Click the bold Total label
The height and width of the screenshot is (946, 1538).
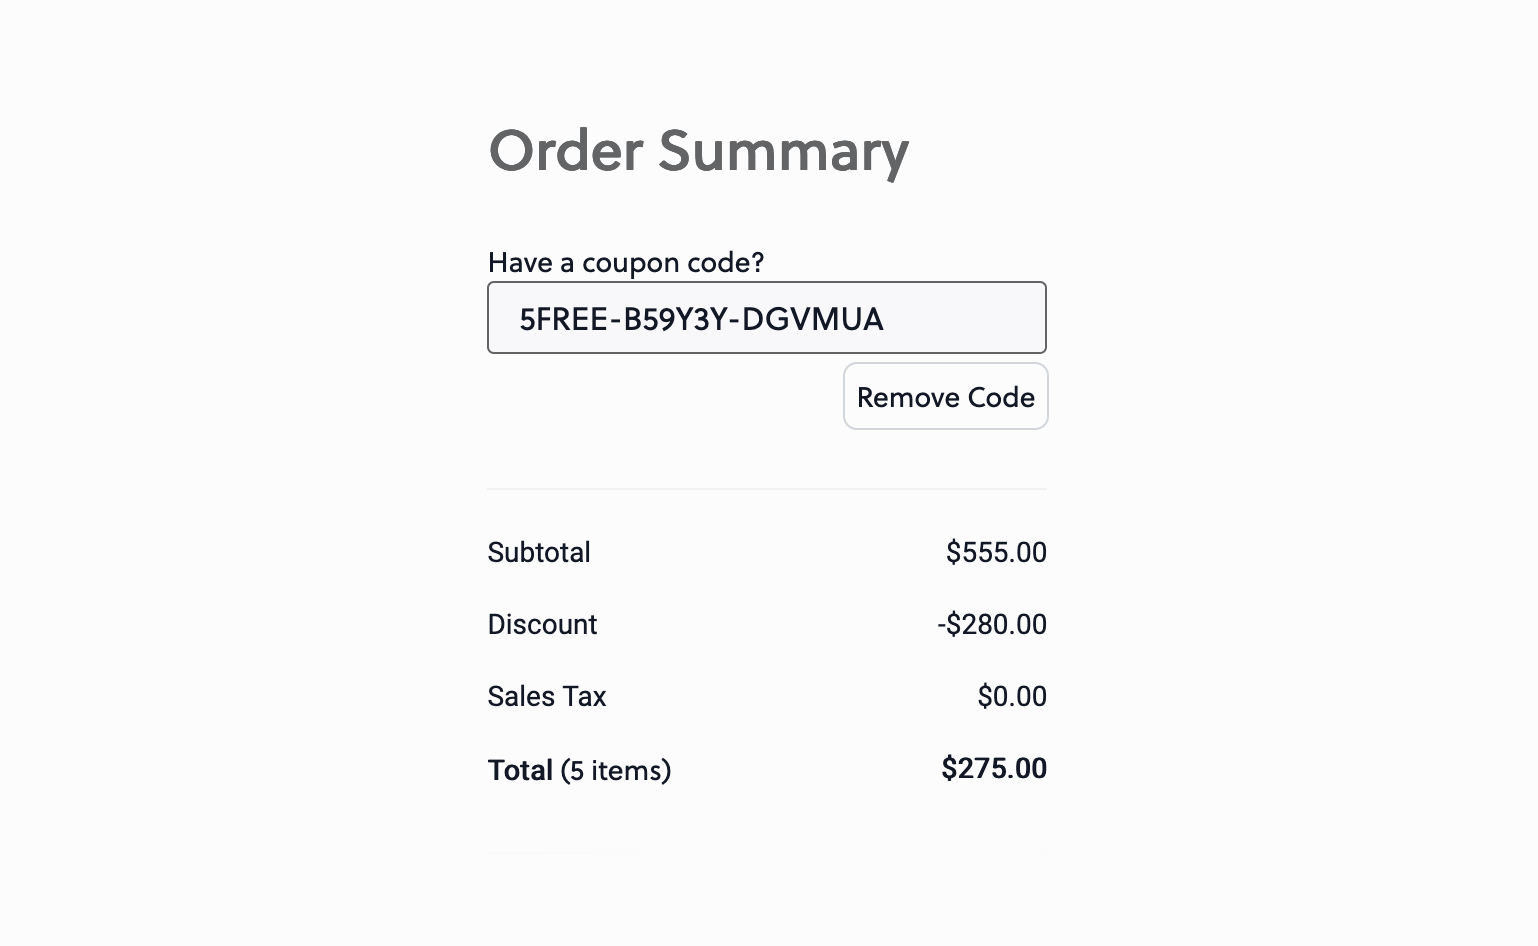pos(520,770)
